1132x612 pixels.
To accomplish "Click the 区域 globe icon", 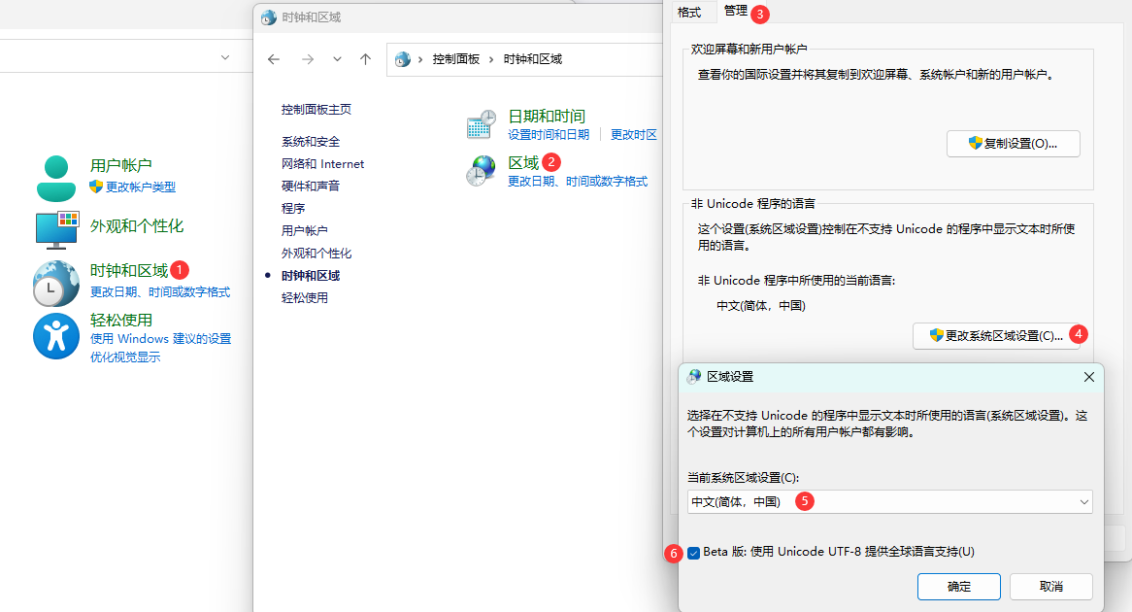I will pos(481,169).
